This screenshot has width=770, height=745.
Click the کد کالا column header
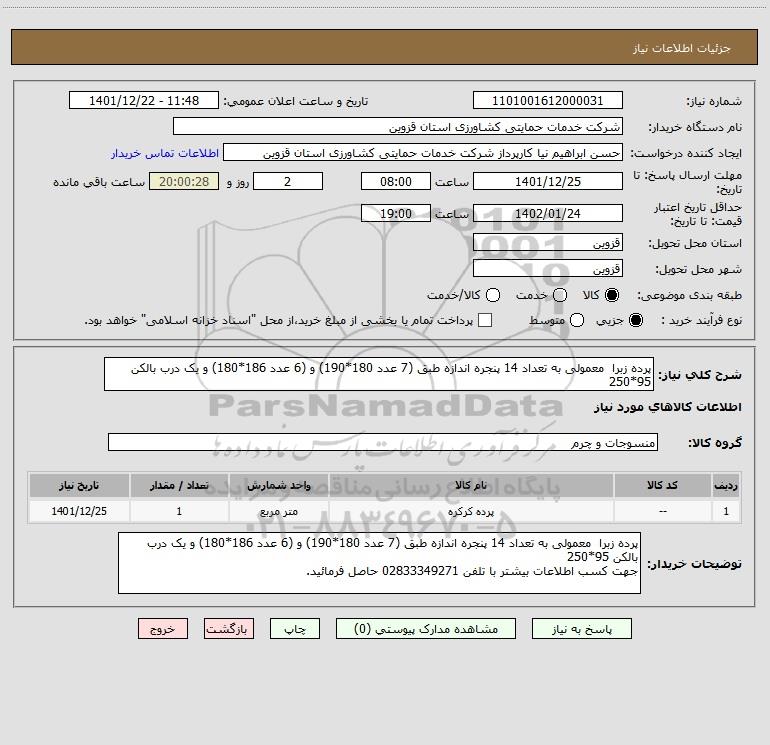click(x=662, y=485)
